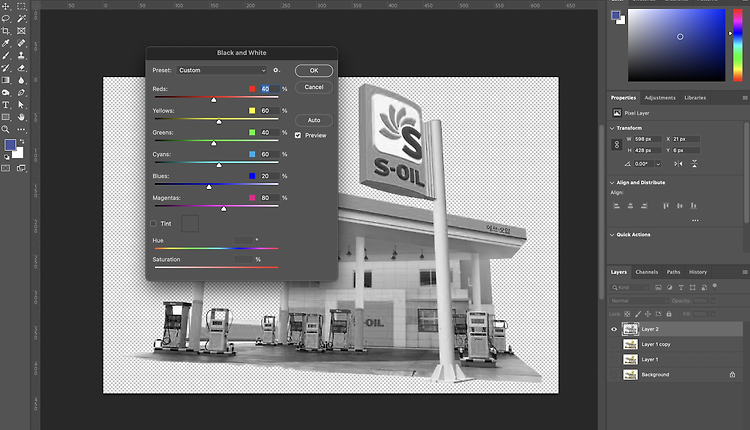Show the Layer 1 copy layer
This screenshot has height=430, width=750.
[x=614, y=344]
